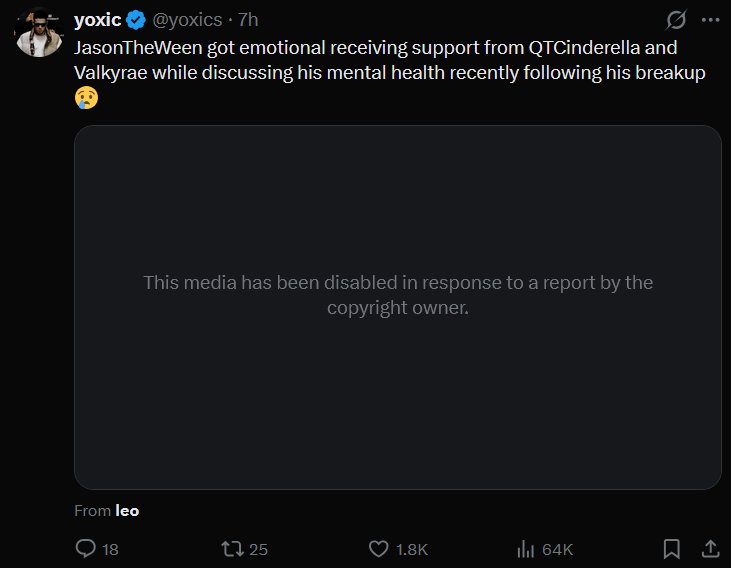Click the yoxic display name
This screenshot has width=731, height=568.
tap(97, 20)
